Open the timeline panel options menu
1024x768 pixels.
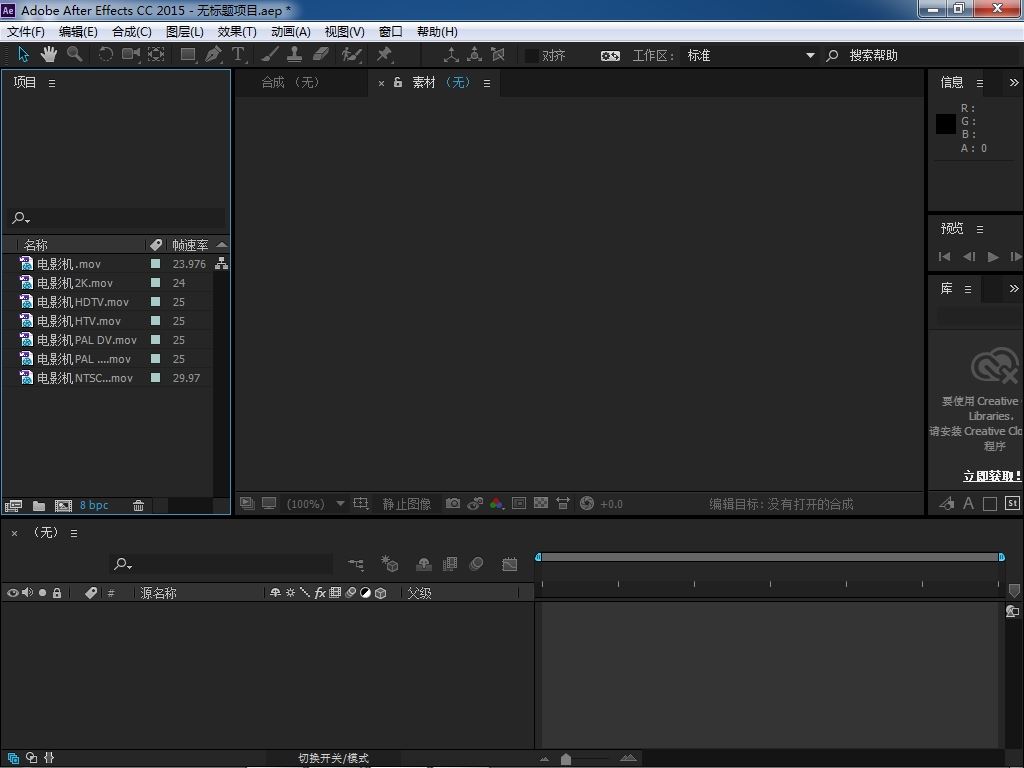(x=74, y=534)
